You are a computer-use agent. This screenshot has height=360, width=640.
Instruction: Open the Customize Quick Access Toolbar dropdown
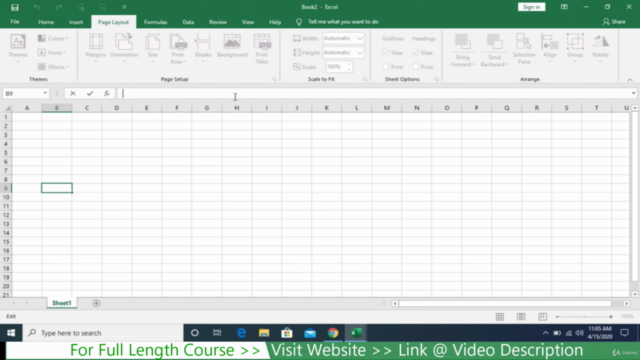click(x=124, y=7)
